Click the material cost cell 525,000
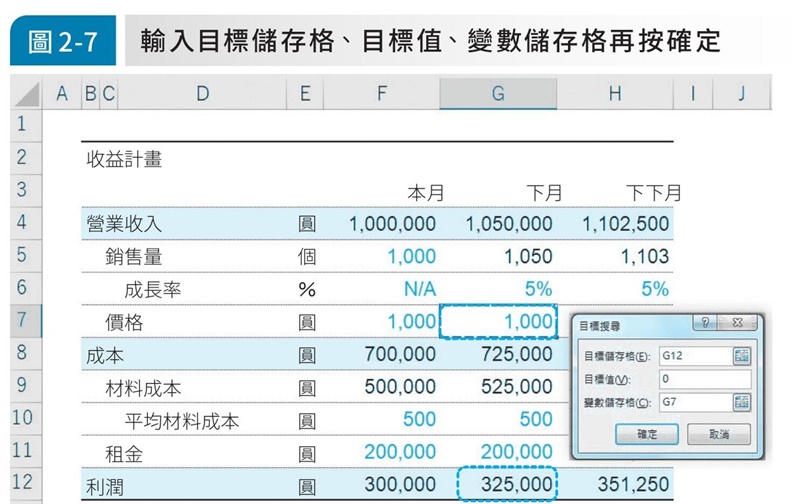792x504 pixels. pyautogui.click(x=517, y=387)
